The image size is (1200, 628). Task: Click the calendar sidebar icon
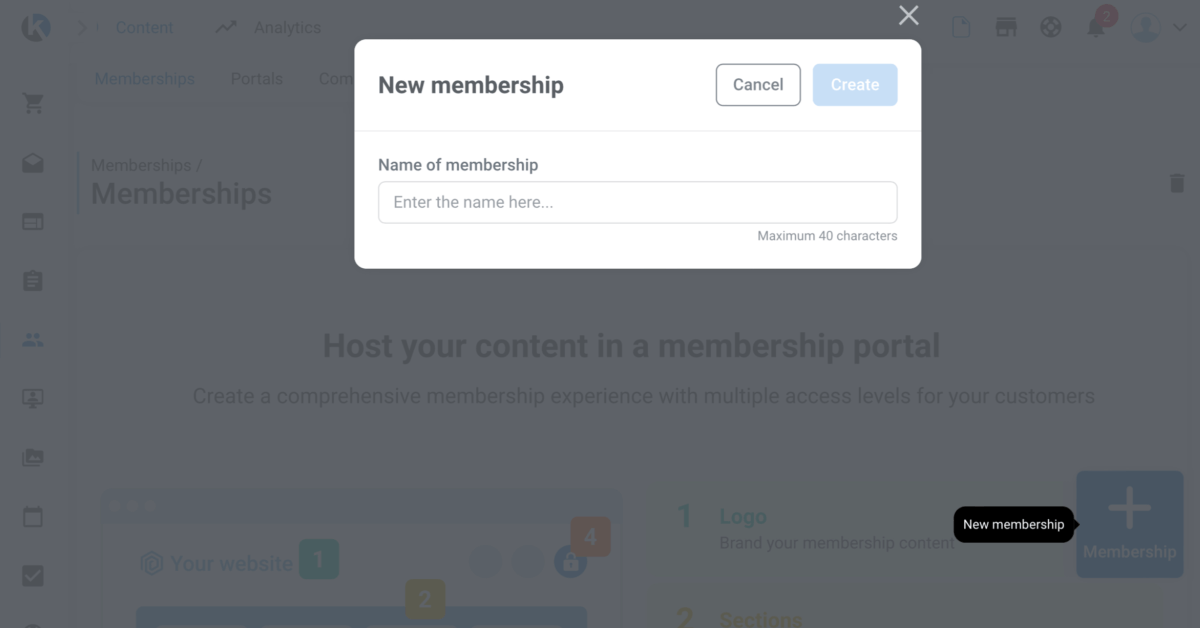click(x=33, y=517)
